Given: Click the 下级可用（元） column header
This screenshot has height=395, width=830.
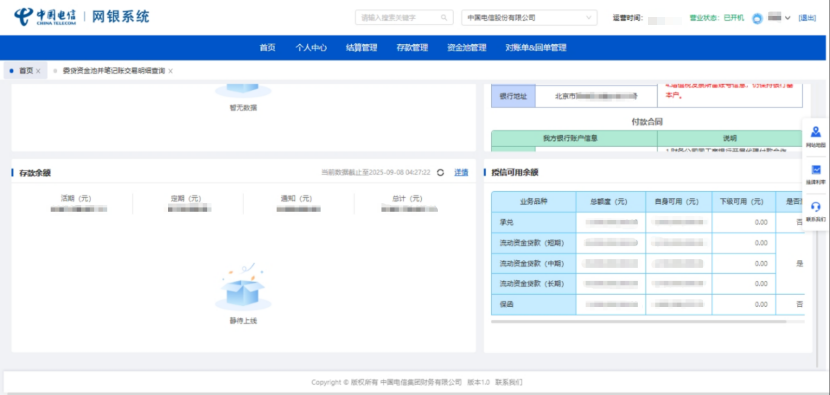Looking at the screenshot, I should (744, 202).
